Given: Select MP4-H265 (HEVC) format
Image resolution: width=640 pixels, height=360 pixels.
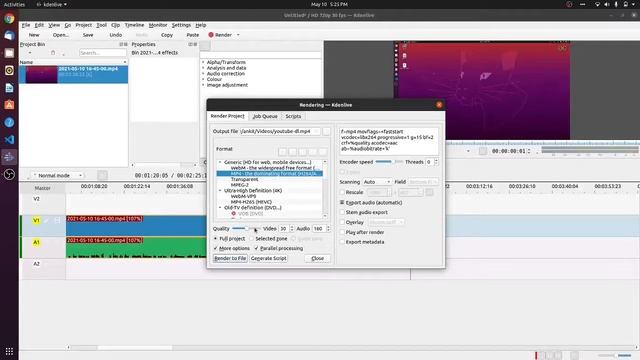Looking at the screenshot, I should (251, 202).
